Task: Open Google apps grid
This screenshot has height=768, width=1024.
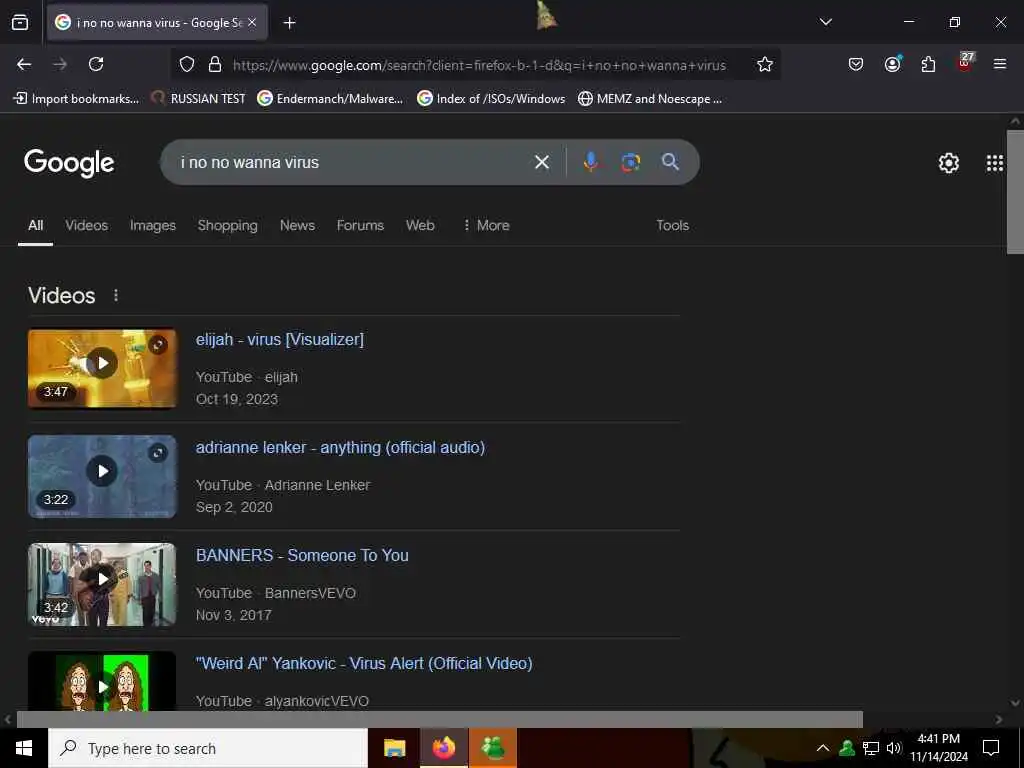Action: (995, 163)
